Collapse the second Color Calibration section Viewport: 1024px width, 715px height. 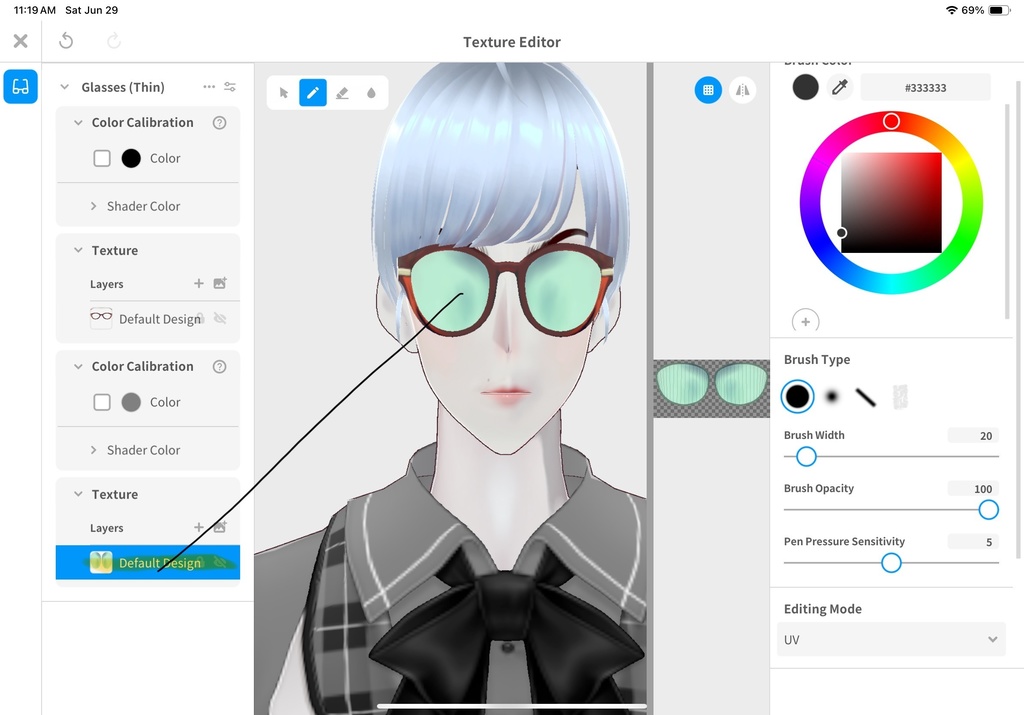[x=78, y=366]
